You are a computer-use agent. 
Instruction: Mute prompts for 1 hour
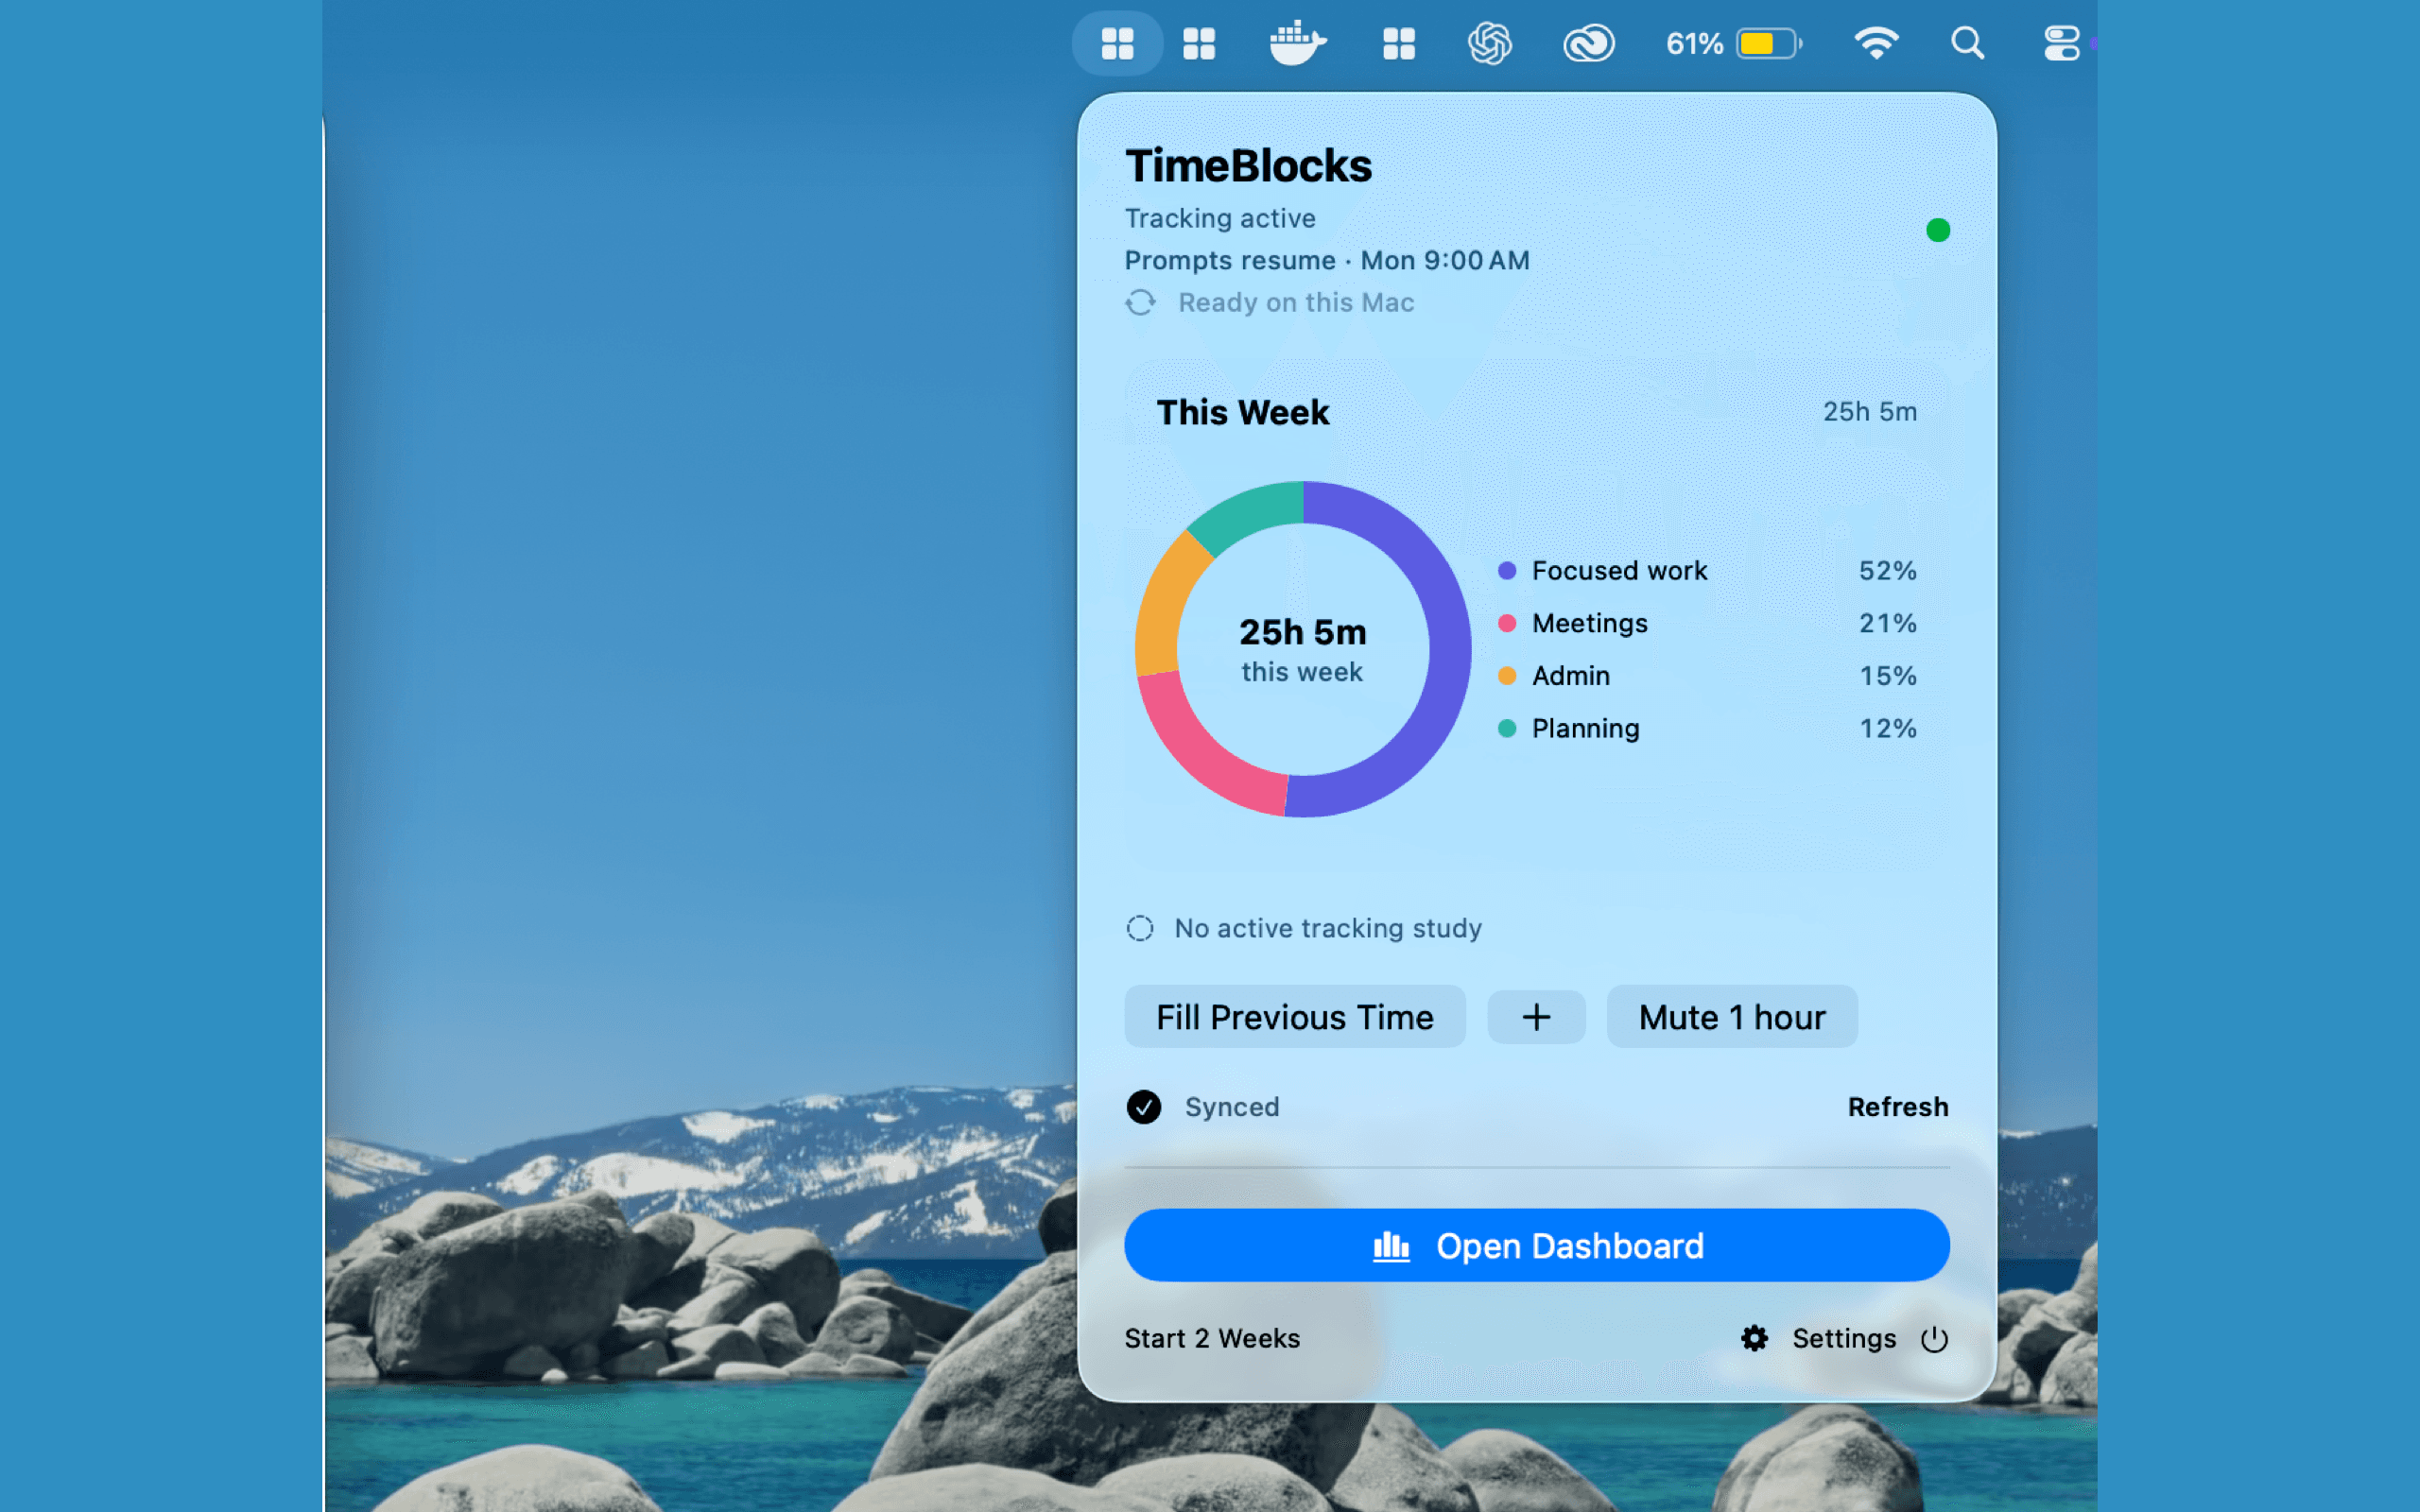(x=1732, y=1017)
